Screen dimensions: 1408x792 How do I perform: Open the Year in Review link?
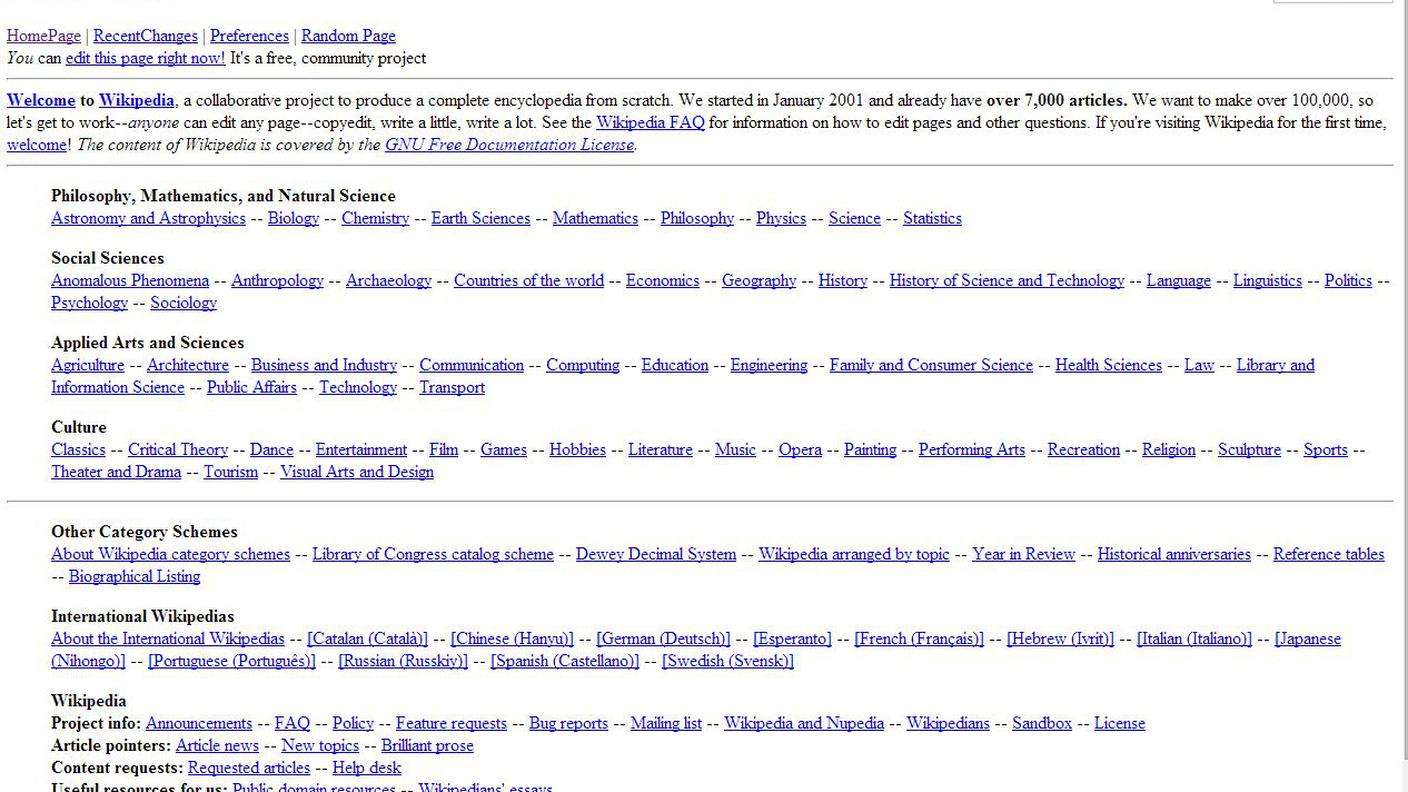pyautogui.click(x=1023, y=555)
